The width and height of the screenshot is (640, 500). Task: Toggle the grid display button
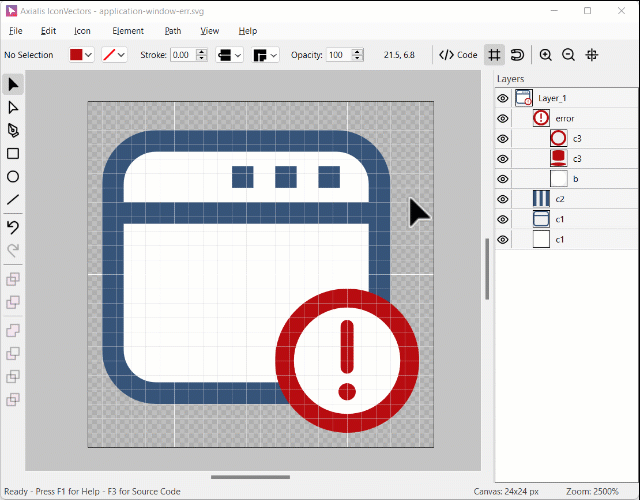pyautogui.click(x=494, y=55)
